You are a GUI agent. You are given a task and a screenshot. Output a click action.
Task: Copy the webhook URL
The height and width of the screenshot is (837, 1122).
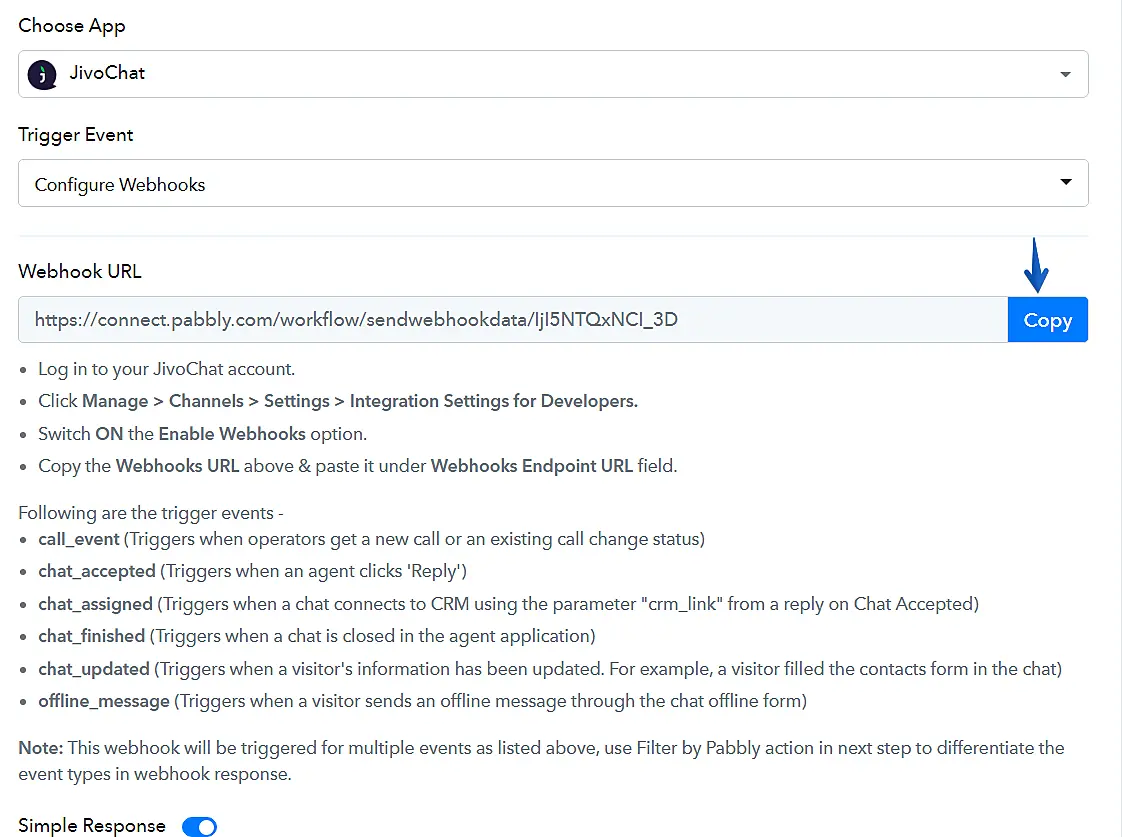coord(1047,320)
